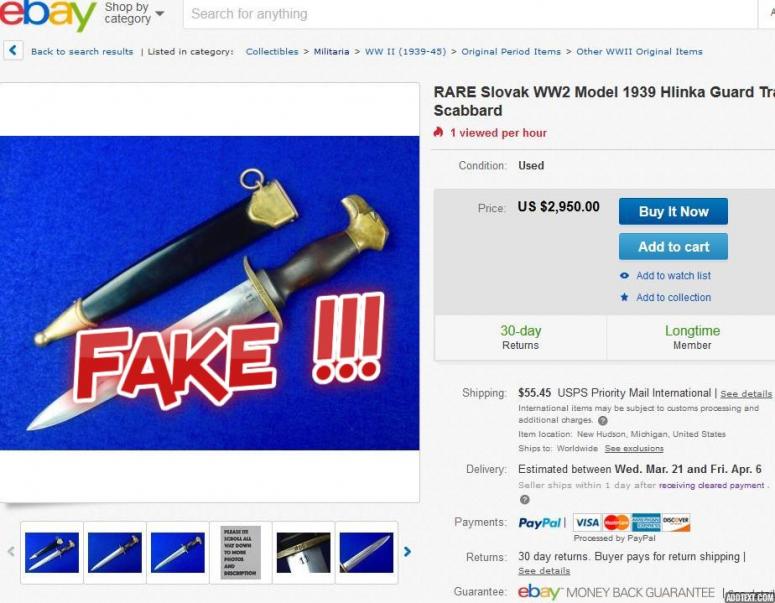Show previous thumbnails with left chevron
This screenshot has width=775, height=603.
point(11,552)
